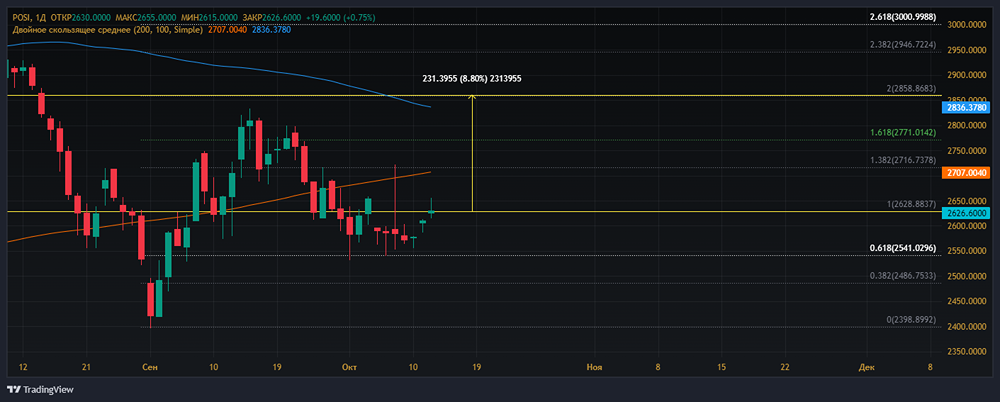This screenshot has height=402, width=1000.
Task: Select the yellow vertical measurement arrow
Action: click(x=472, y=153)
